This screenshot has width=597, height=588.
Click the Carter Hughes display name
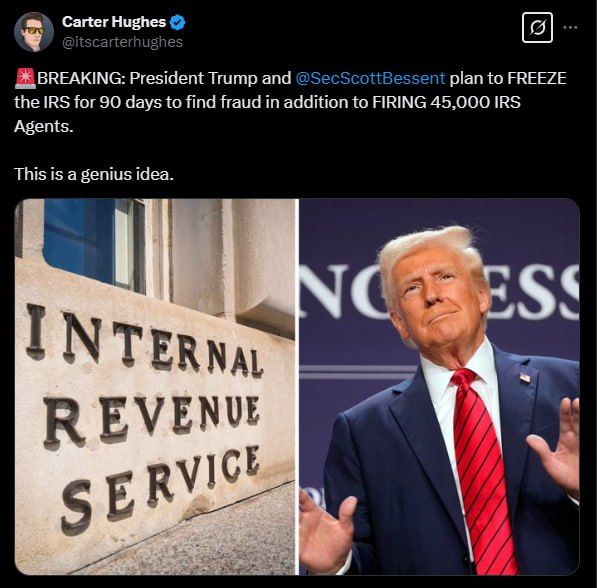coord(114,22)
